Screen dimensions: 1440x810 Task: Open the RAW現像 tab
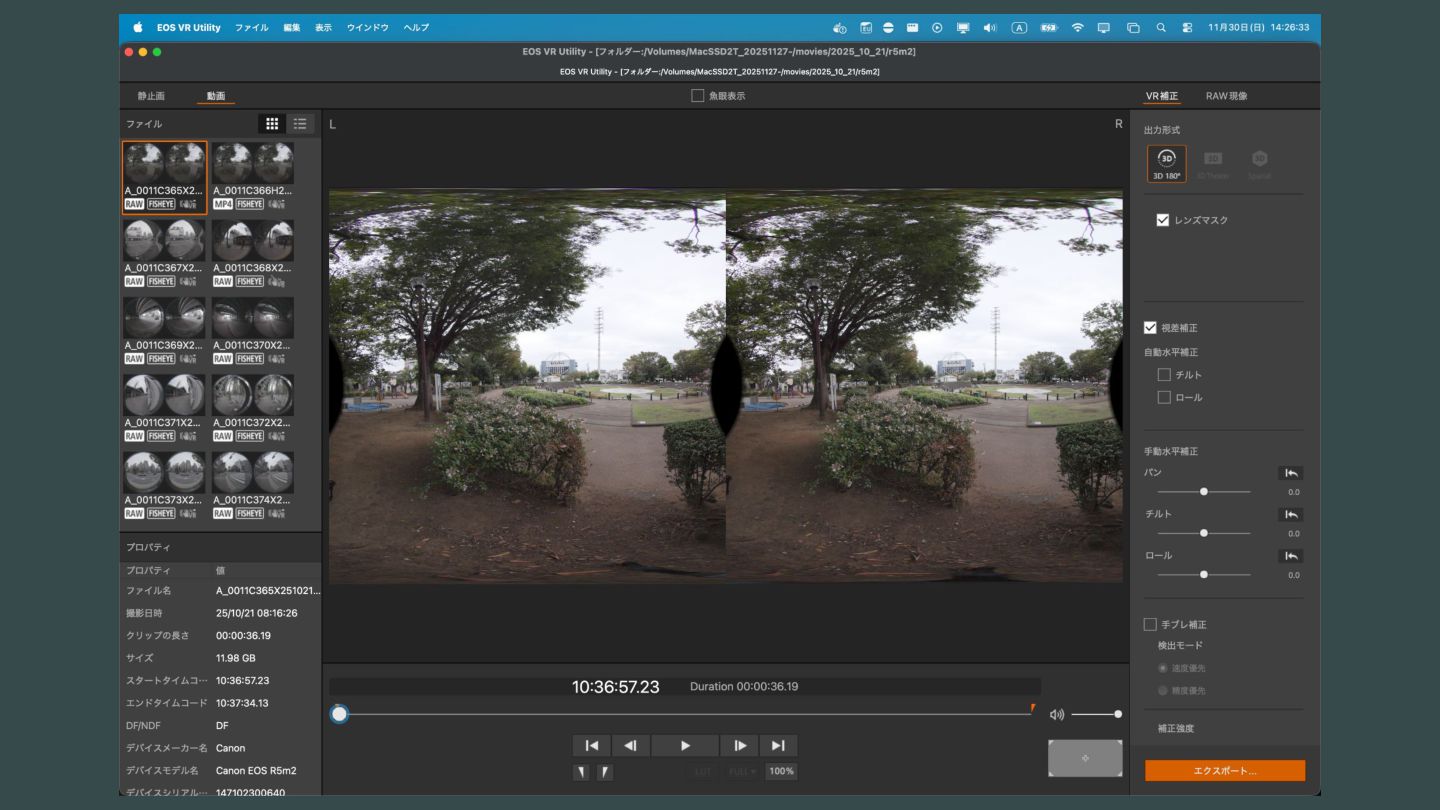point(1226,96)
